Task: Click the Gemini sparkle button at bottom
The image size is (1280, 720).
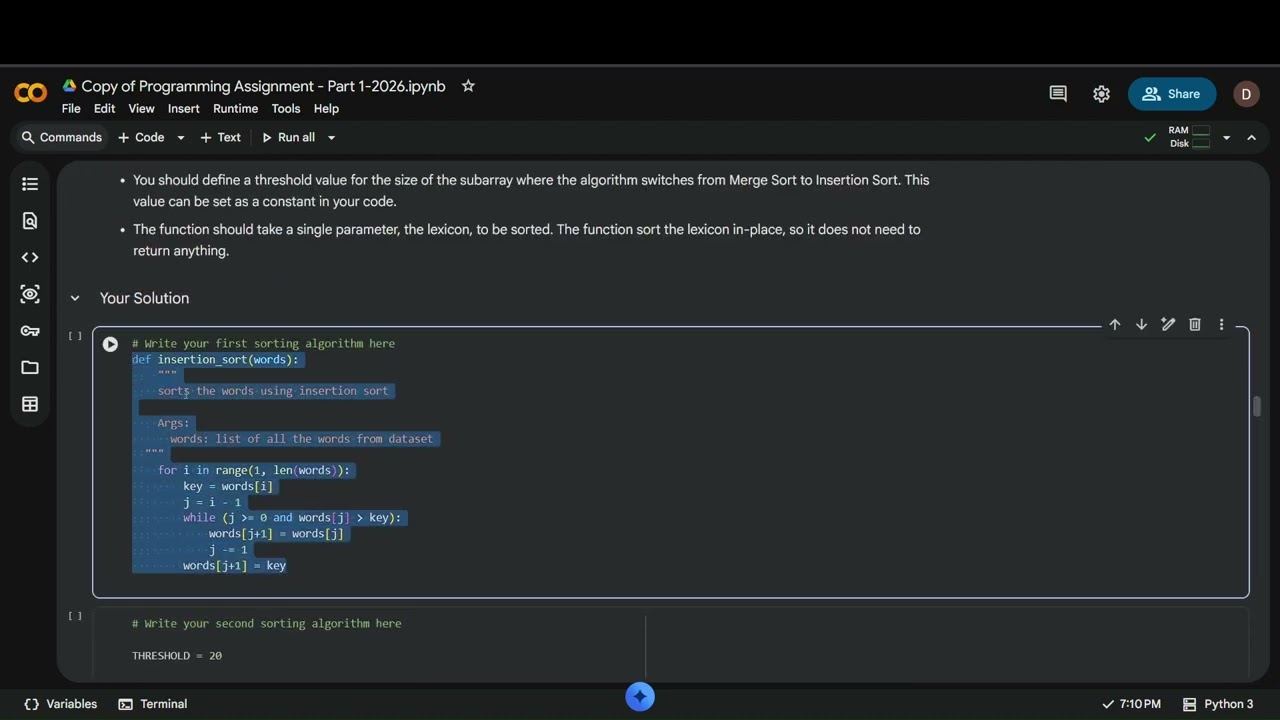Action: click(640, 697)
